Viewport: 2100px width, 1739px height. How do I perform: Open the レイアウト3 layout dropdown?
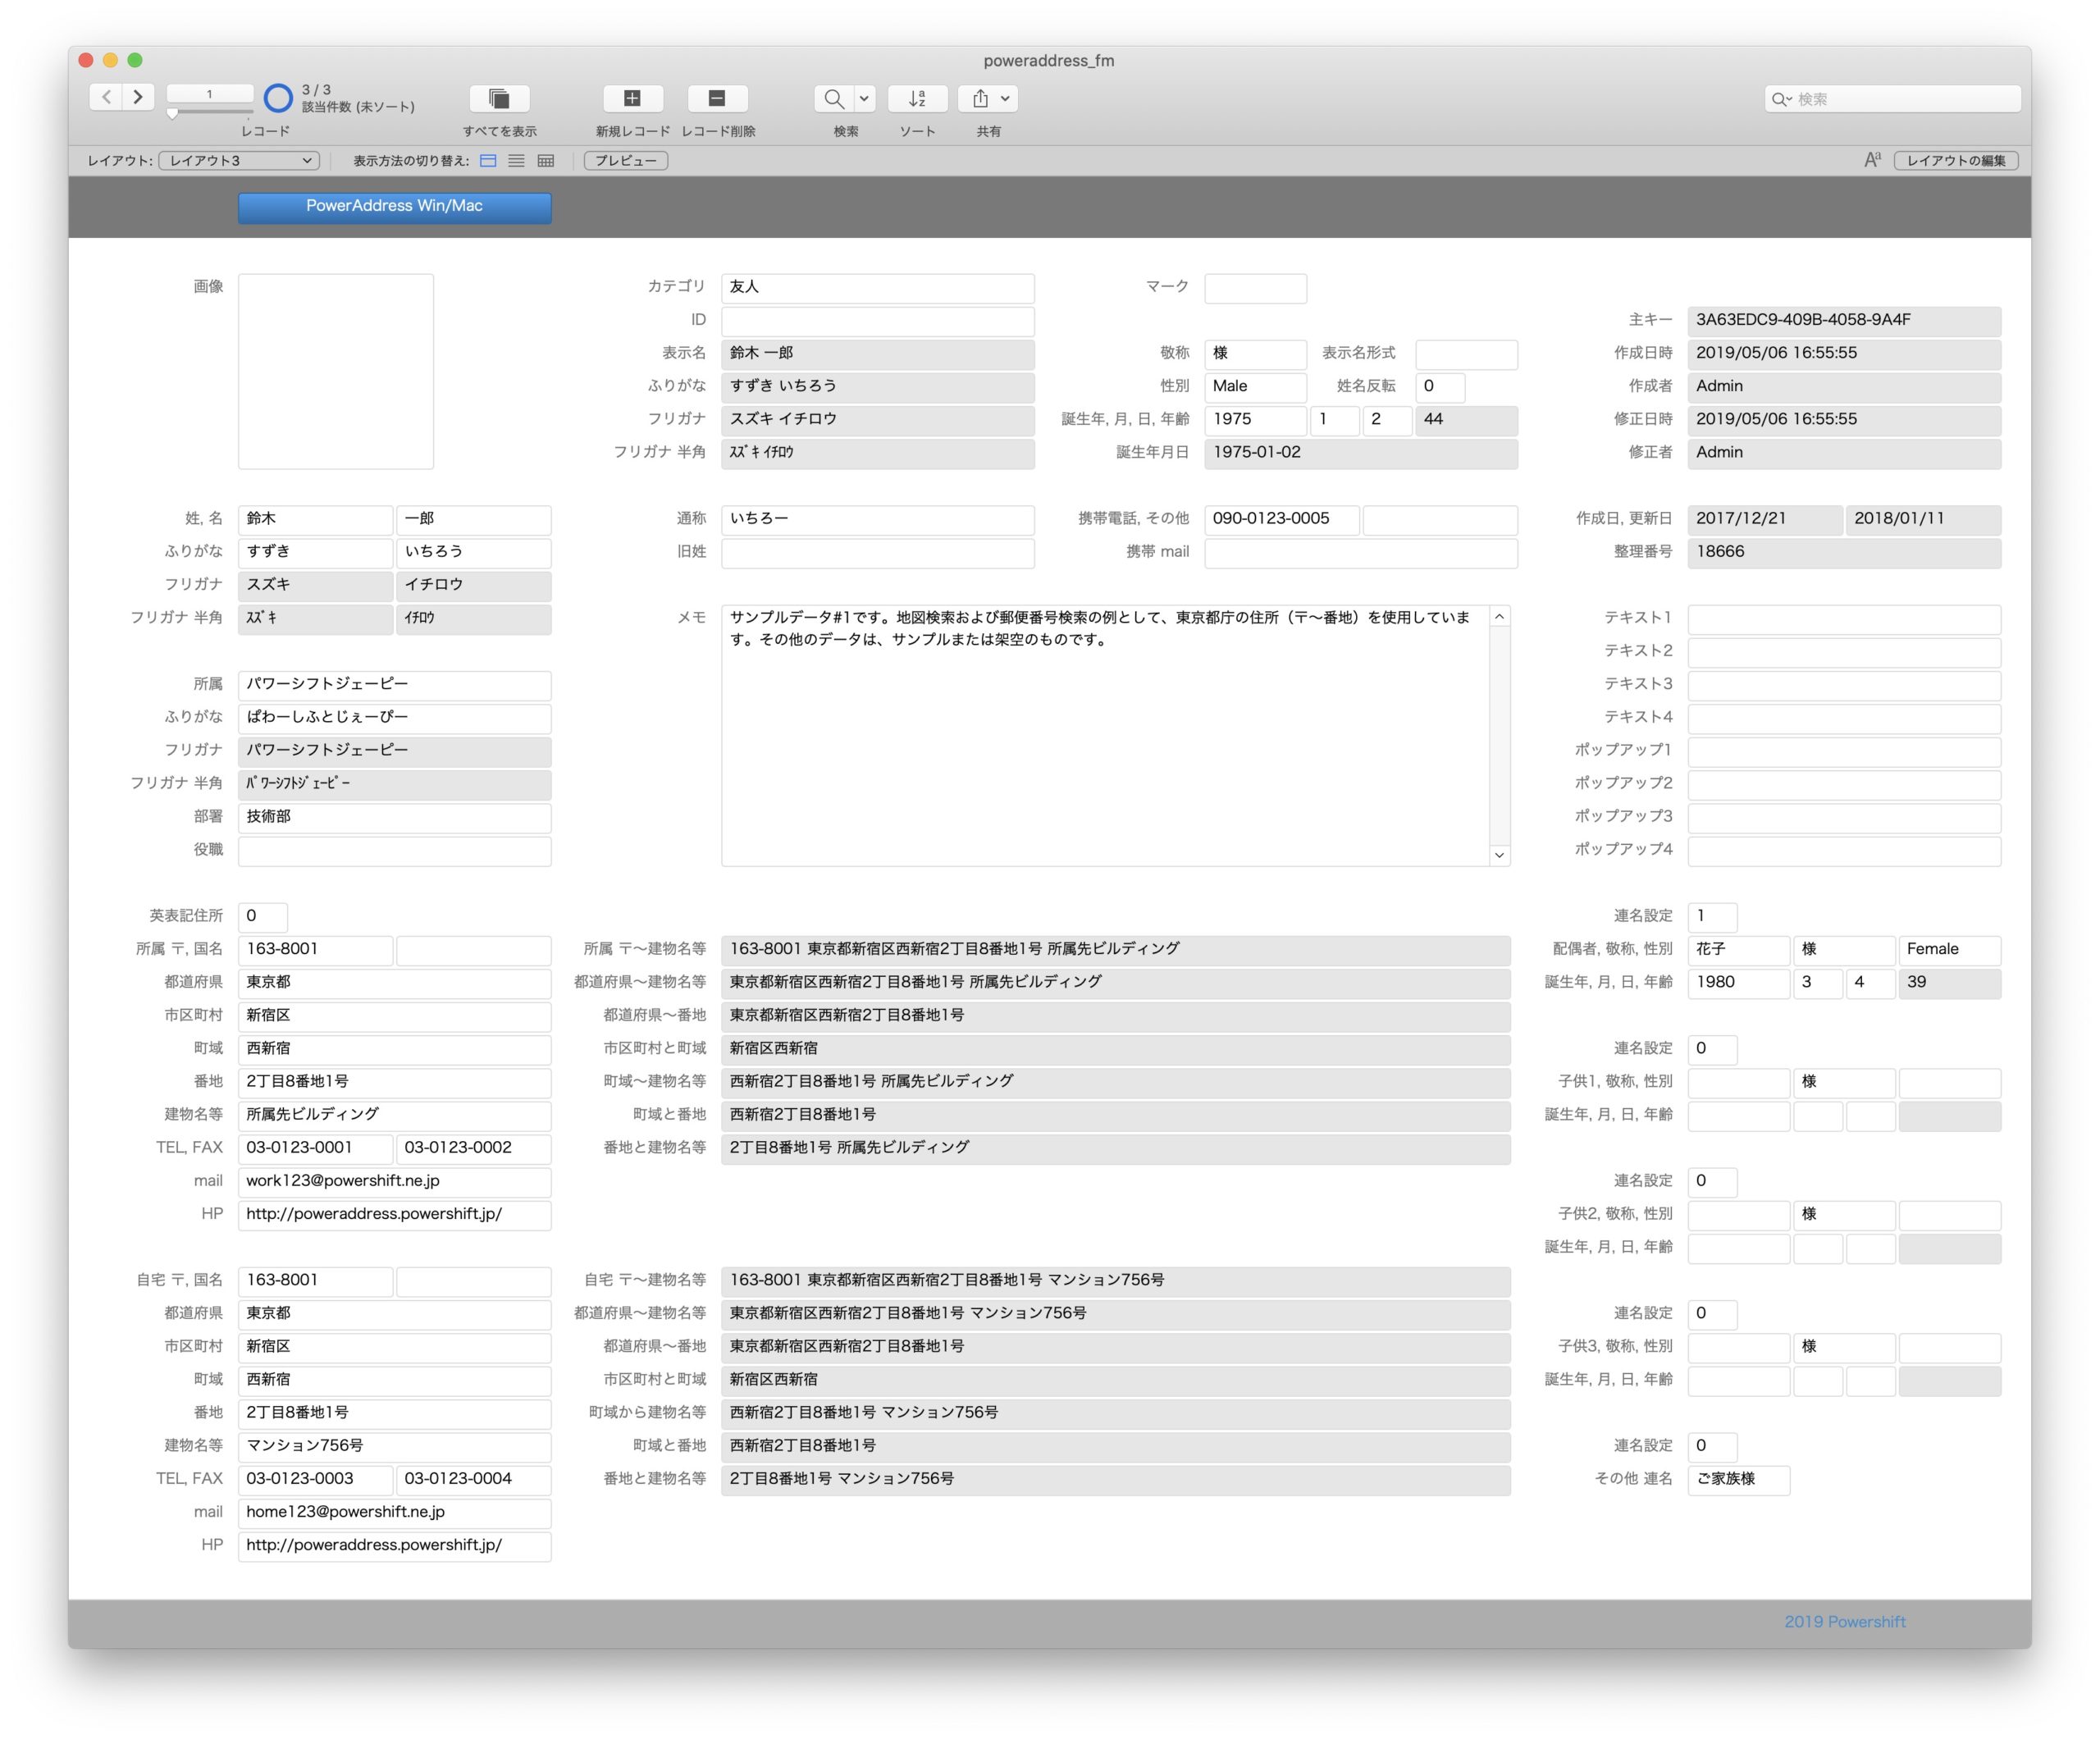(x=240, y=160)
